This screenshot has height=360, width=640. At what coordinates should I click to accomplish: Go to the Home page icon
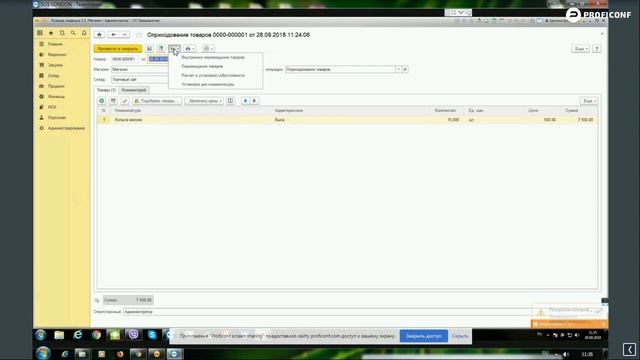pyautogui.click(x=99, y=35)
